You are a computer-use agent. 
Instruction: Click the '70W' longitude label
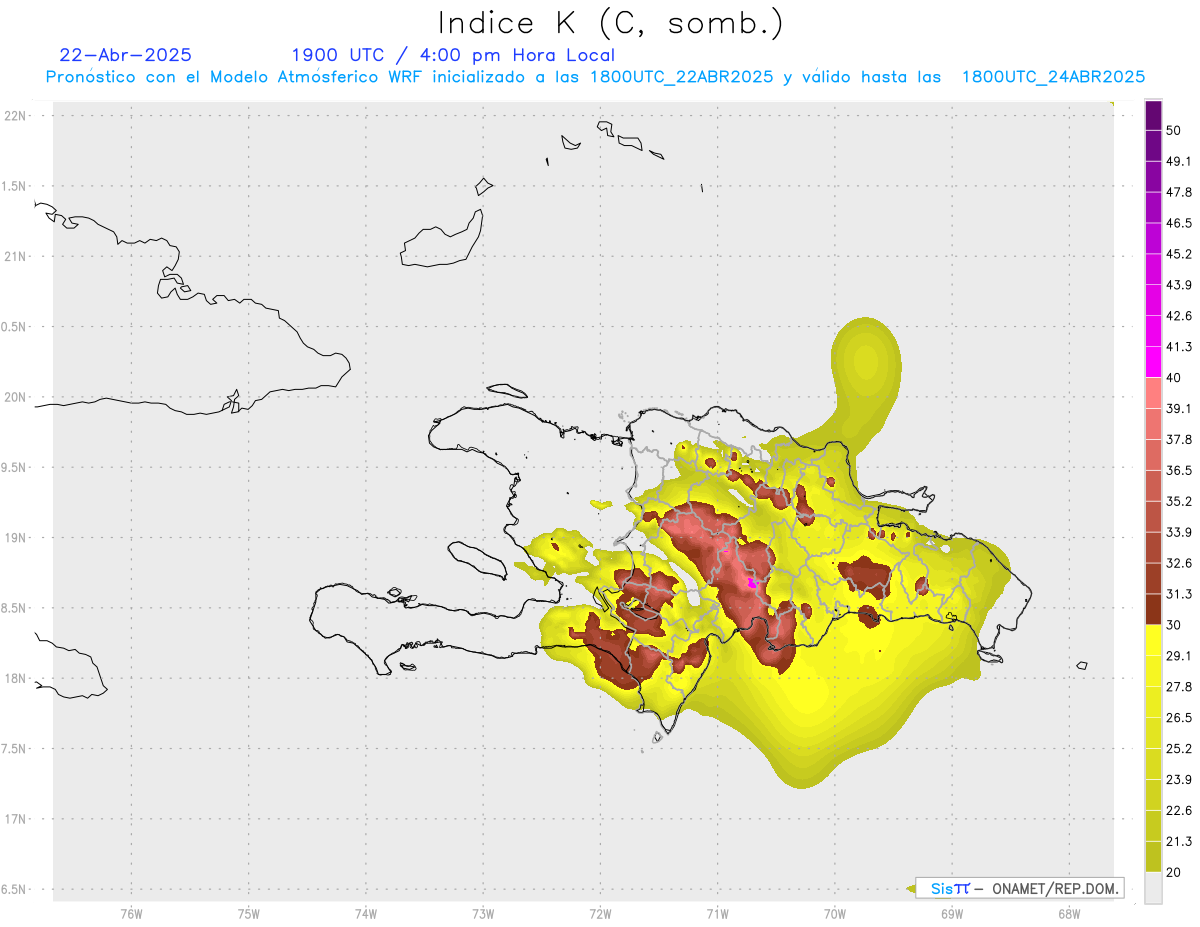pyautogui.click(x=835, y=913)
